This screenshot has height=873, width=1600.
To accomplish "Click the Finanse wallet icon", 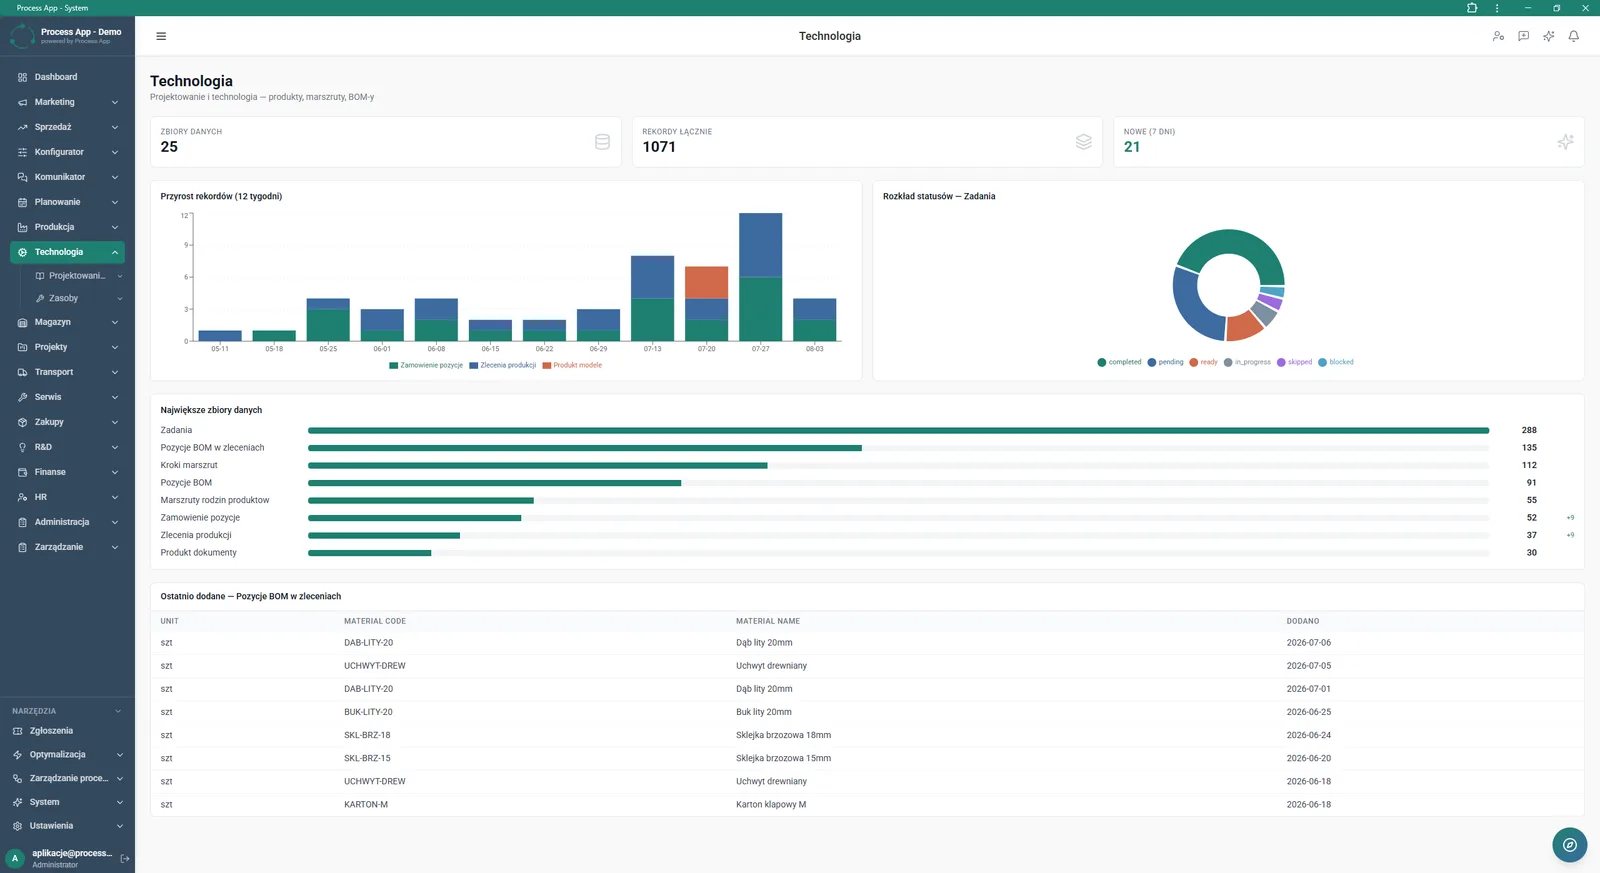I will pos(22,472).
